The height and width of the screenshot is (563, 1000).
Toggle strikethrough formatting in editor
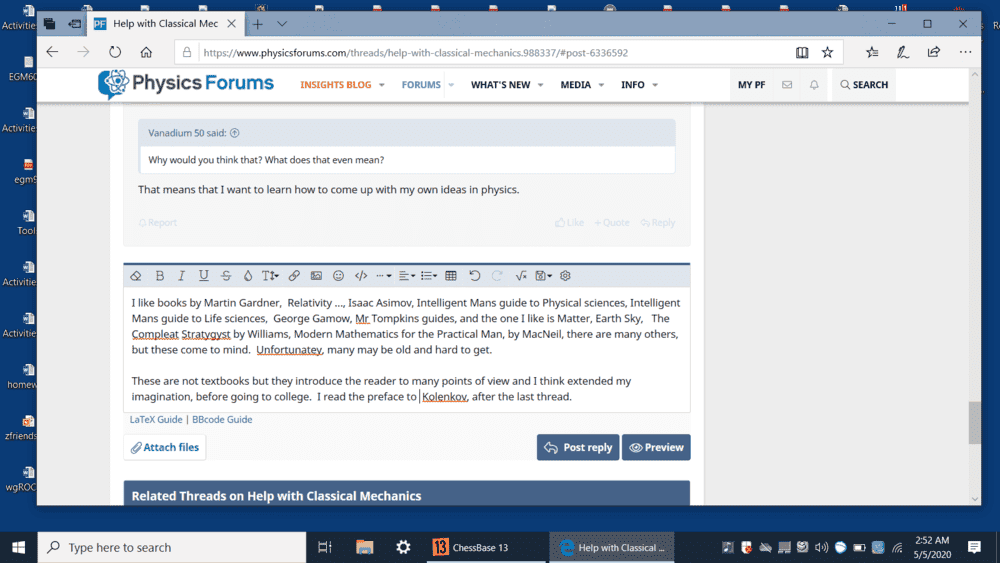pyautogui.click(x=226, y=276)
